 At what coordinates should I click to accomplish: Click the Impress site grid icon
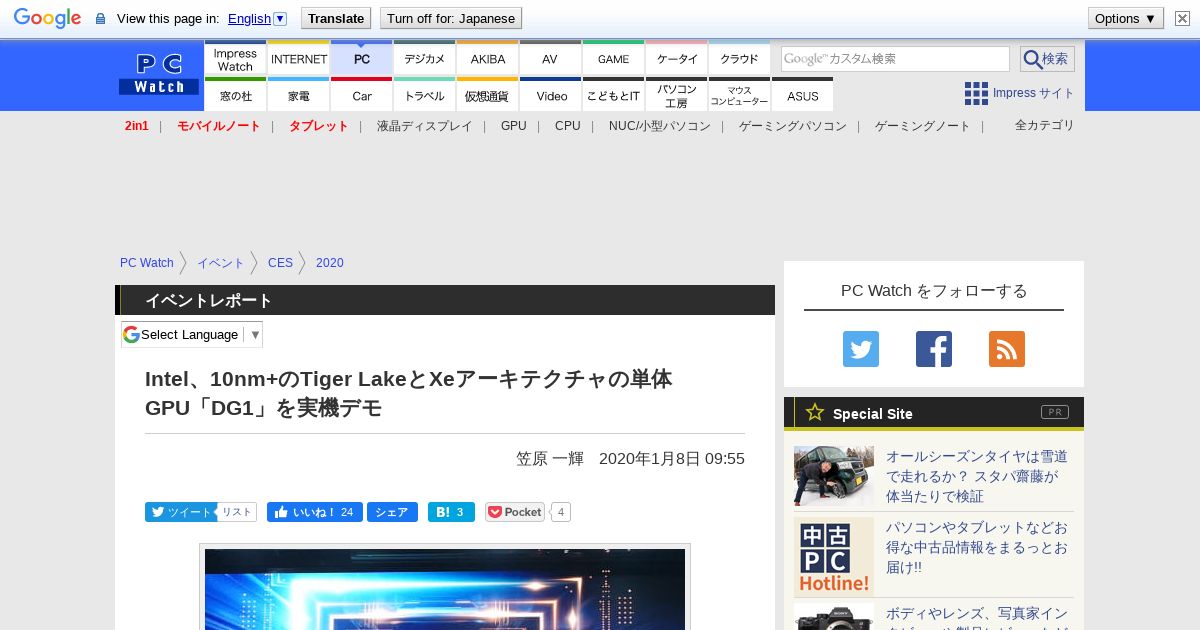pyautogui.click(x=976, y=93)
